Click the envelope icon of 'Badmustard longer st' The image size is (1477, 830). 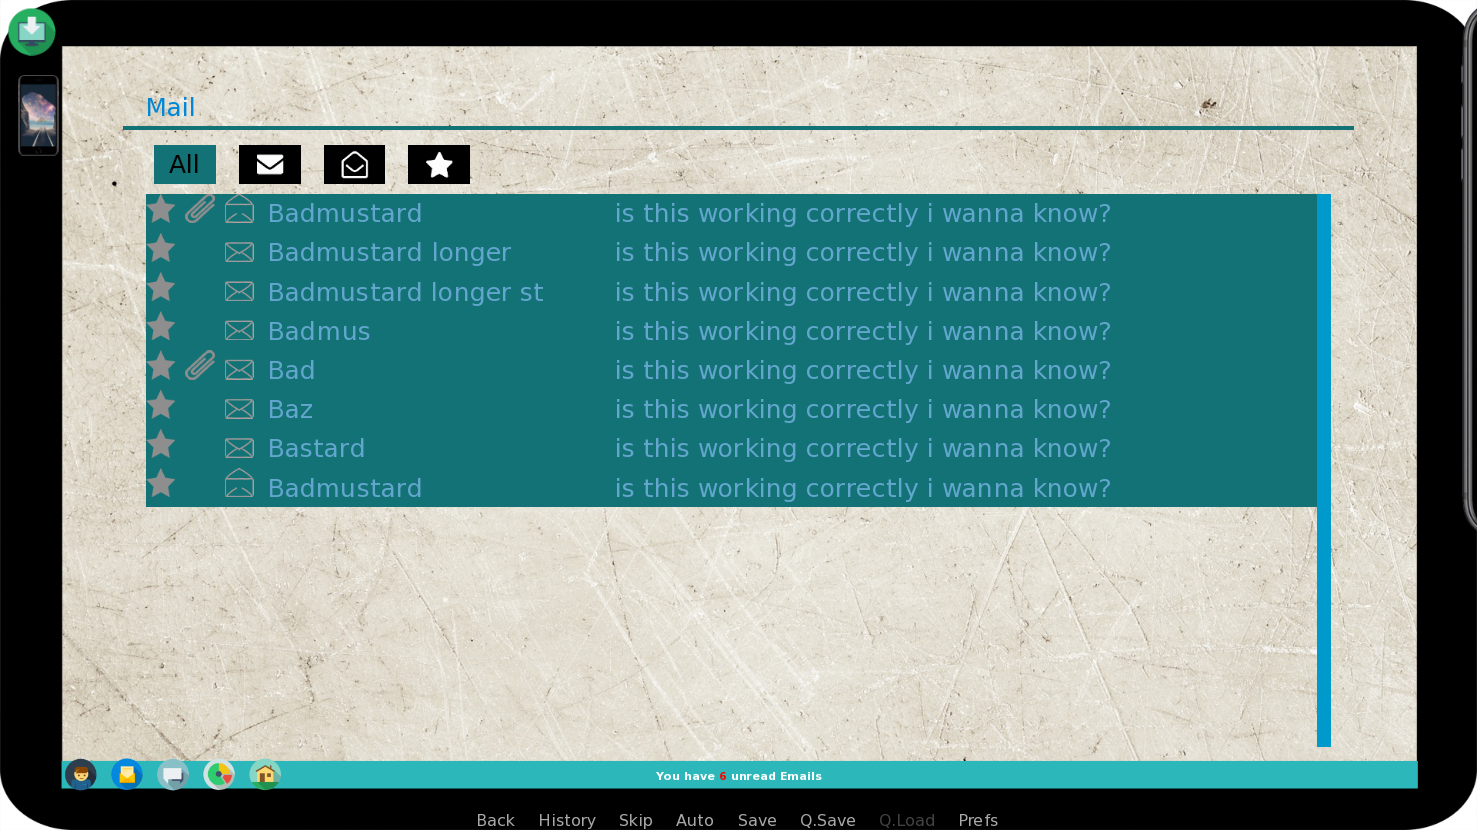point(239,291)
